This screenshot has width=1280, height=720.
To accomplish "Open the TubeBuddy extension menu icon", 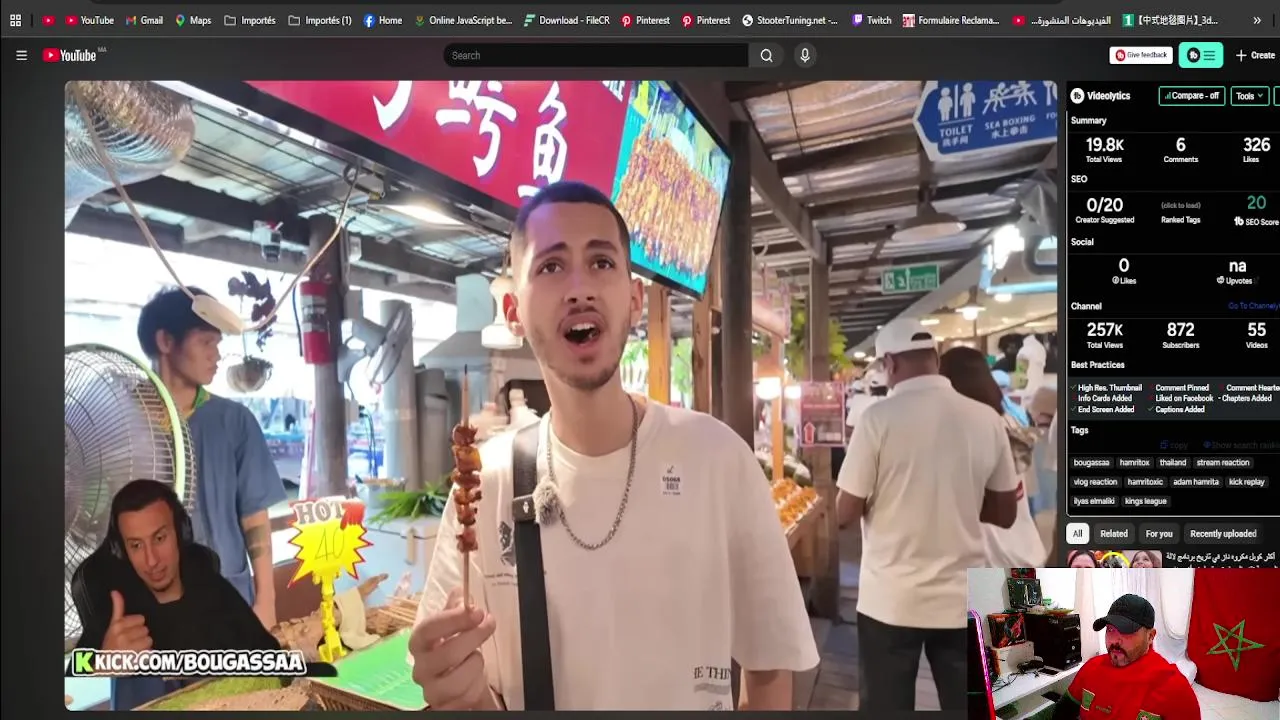I will tap(1201, 55).
